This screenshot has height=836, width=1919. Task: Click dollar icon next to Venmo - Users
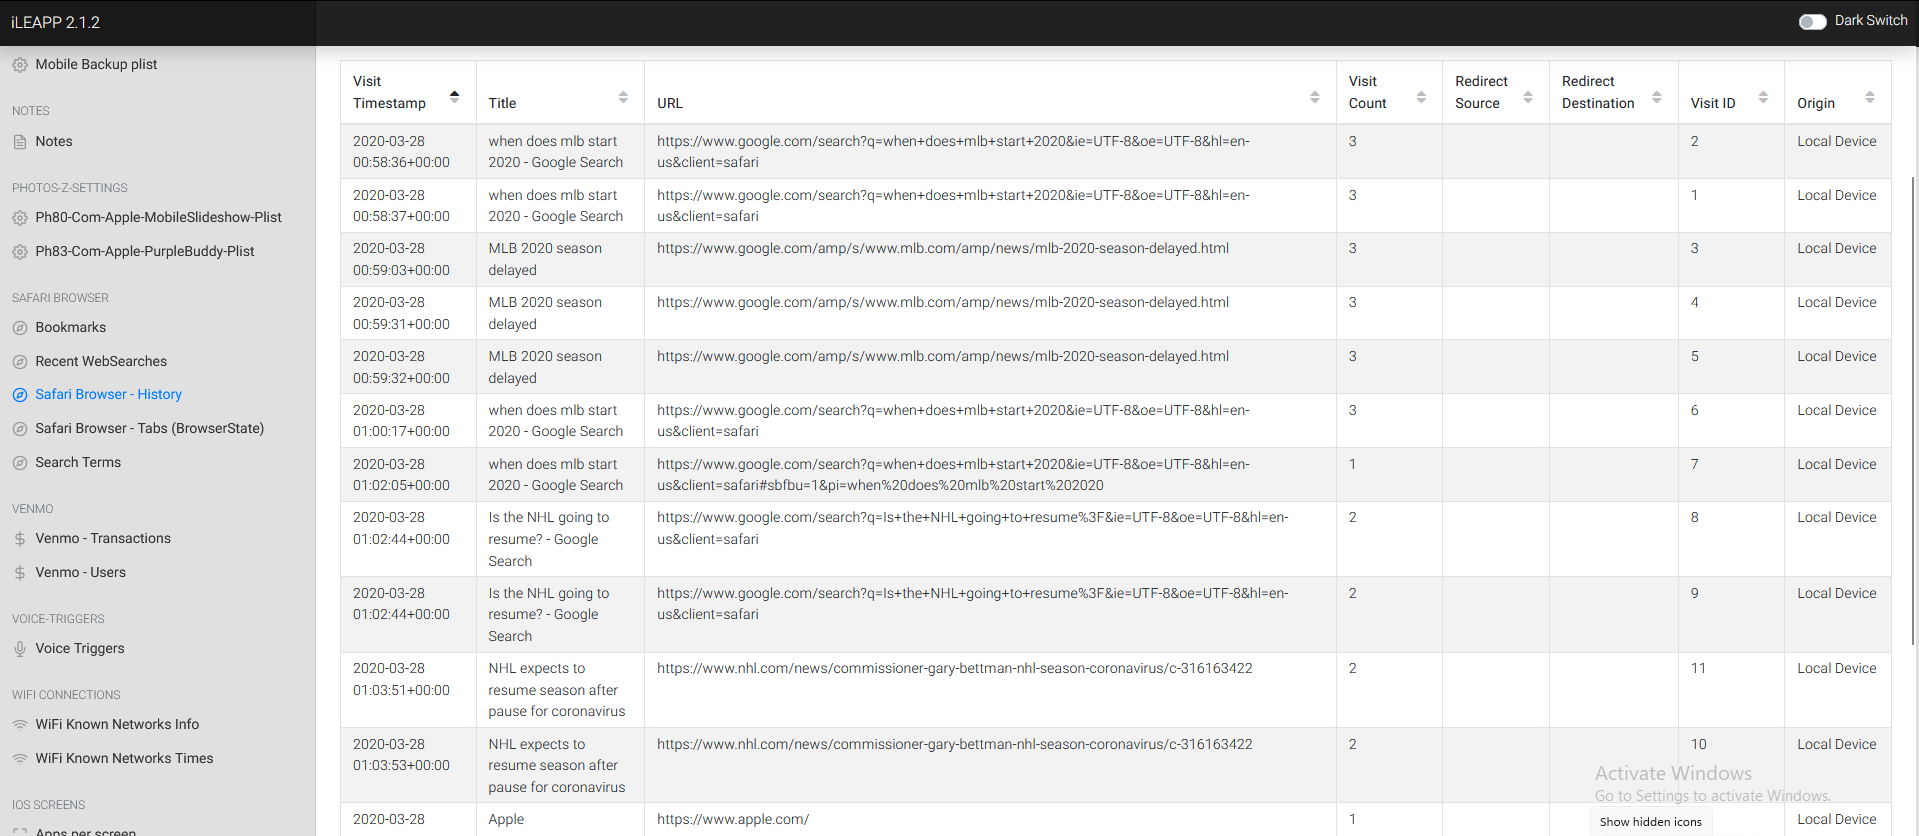(20, 573)
